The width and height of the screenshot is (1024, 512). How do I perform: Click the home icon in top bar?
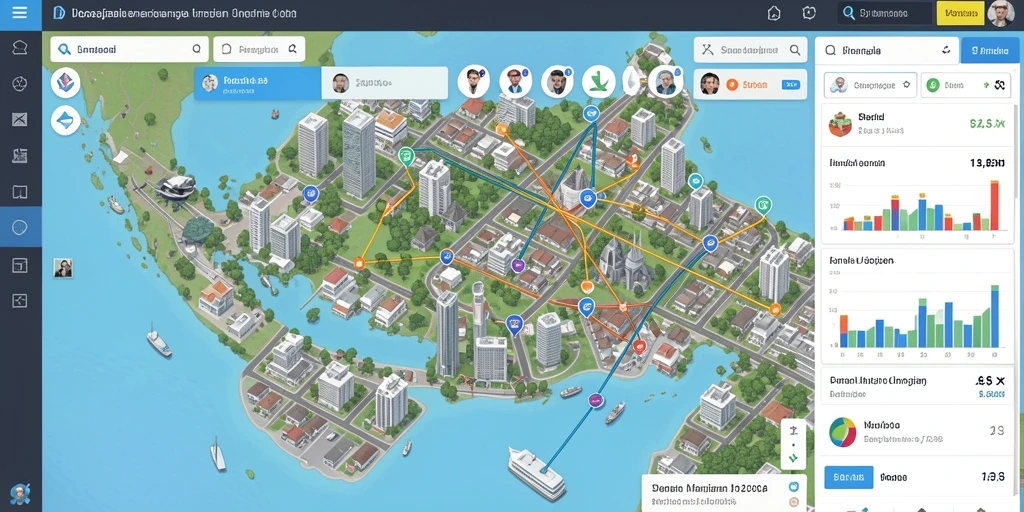tap(774, 13)
